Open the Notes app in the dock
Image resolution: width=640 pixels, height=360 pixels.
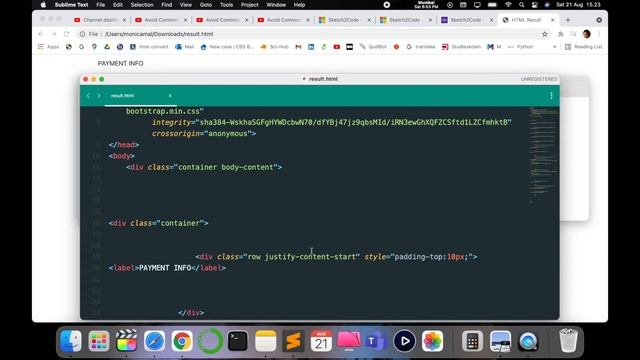click(265, 341)
